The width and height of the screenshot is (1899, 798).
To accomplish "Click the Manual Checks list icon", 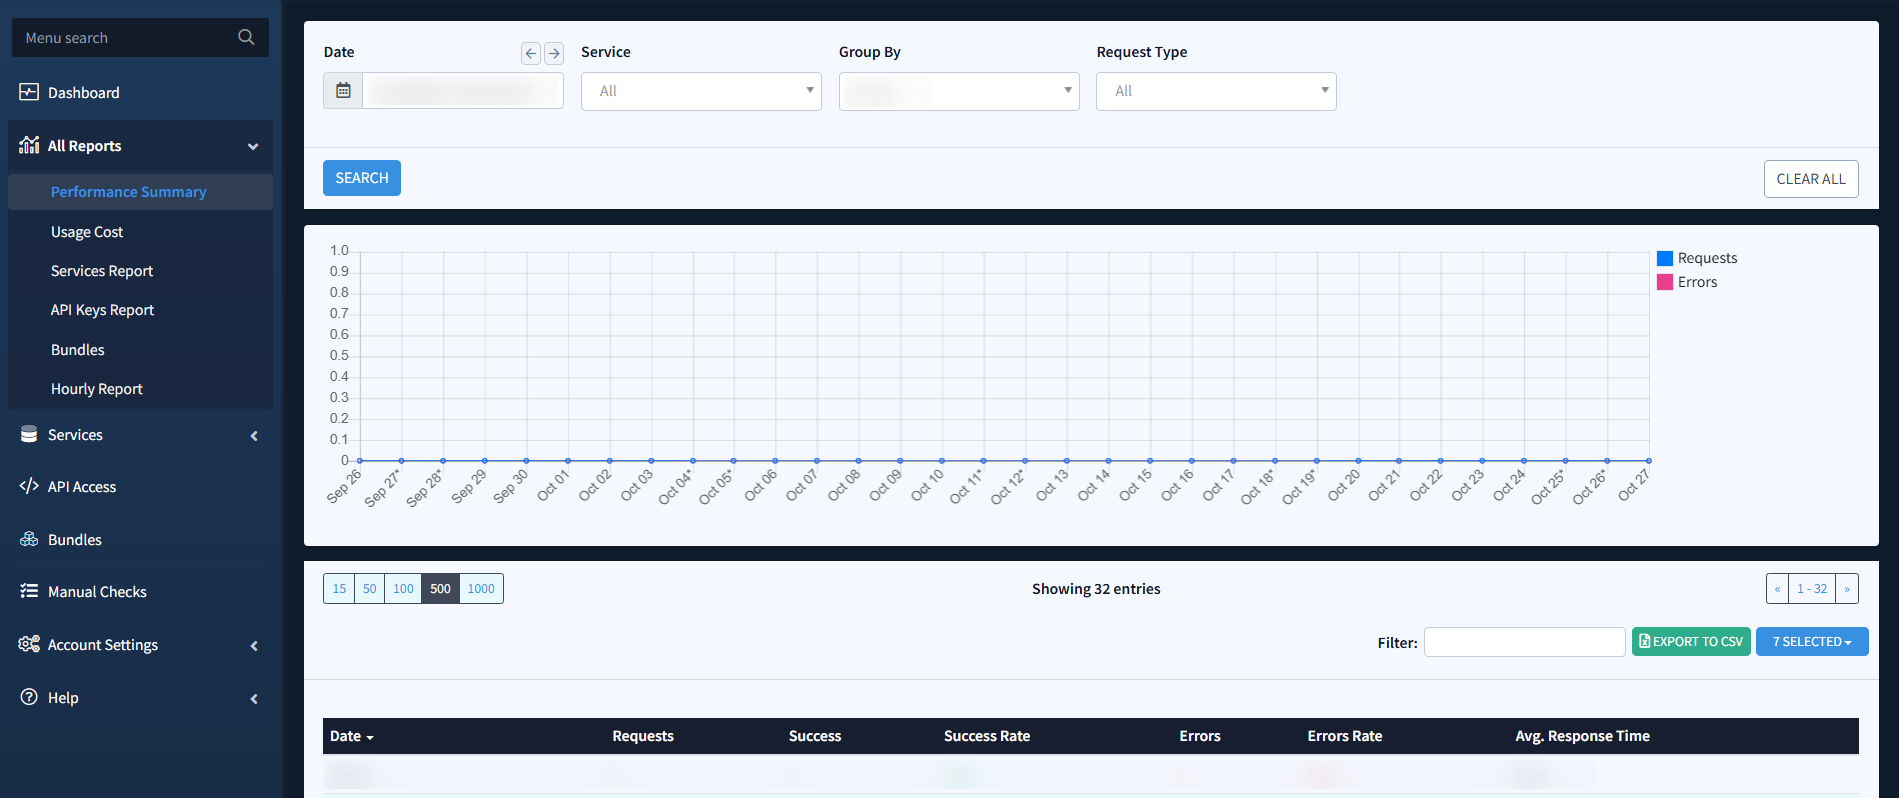I will point(29,591).
